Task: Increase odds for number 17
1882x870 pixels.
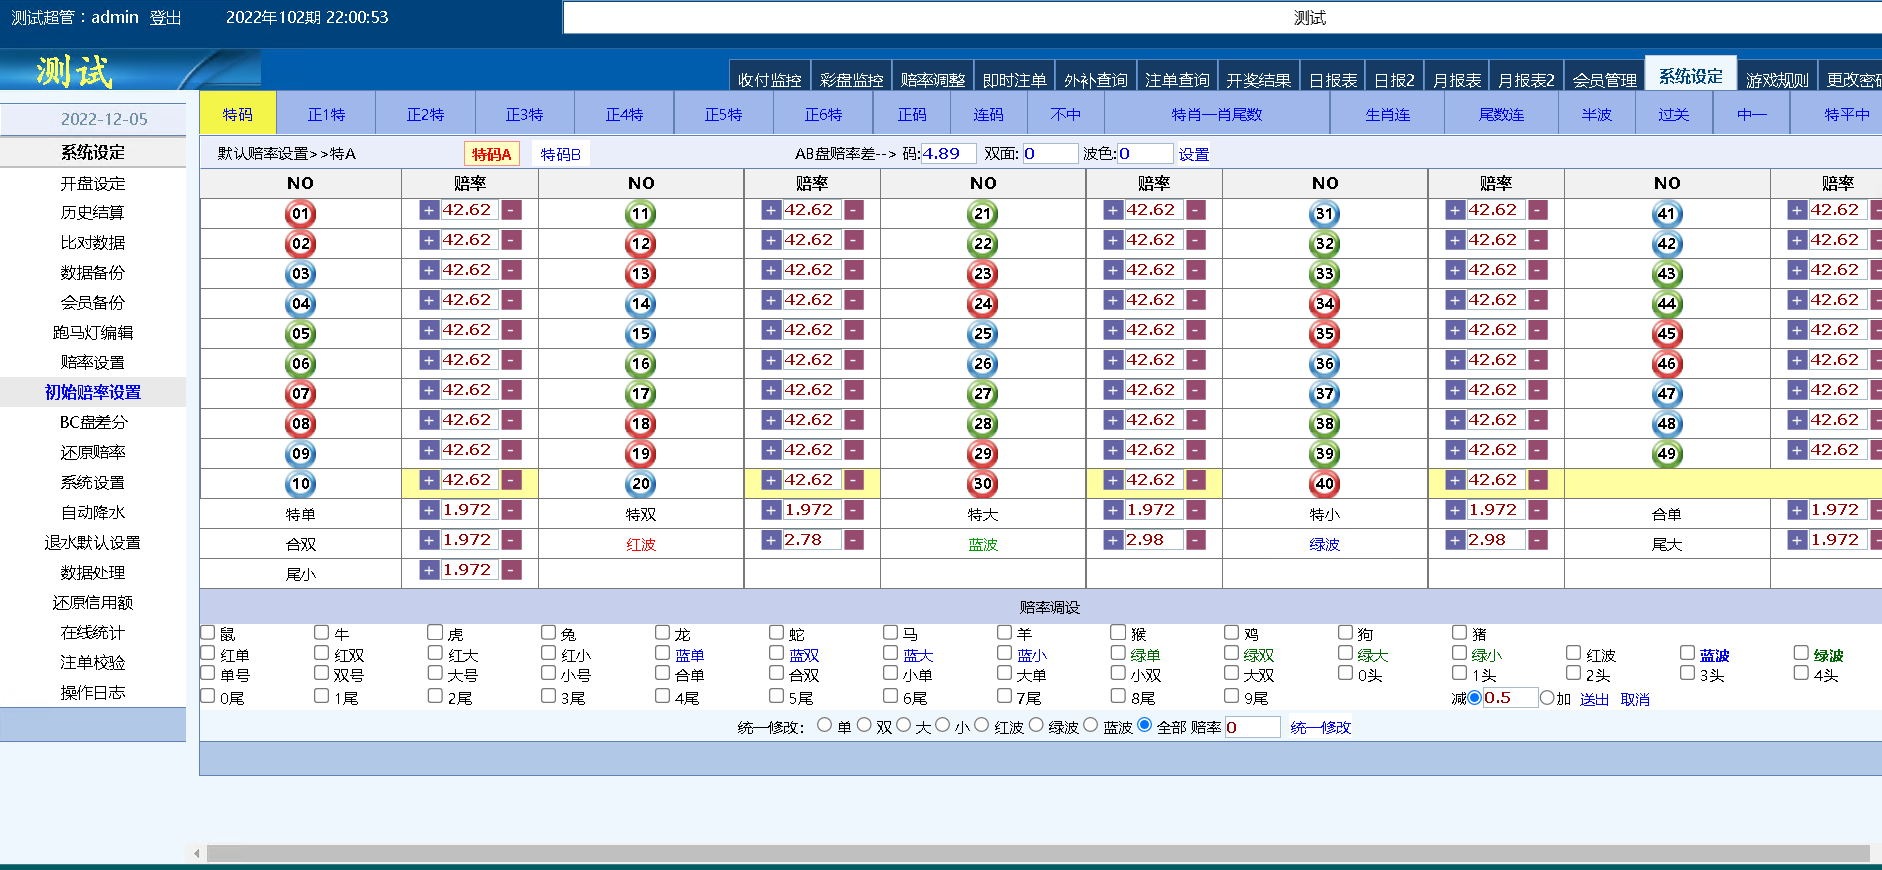Action: [771, 390]
